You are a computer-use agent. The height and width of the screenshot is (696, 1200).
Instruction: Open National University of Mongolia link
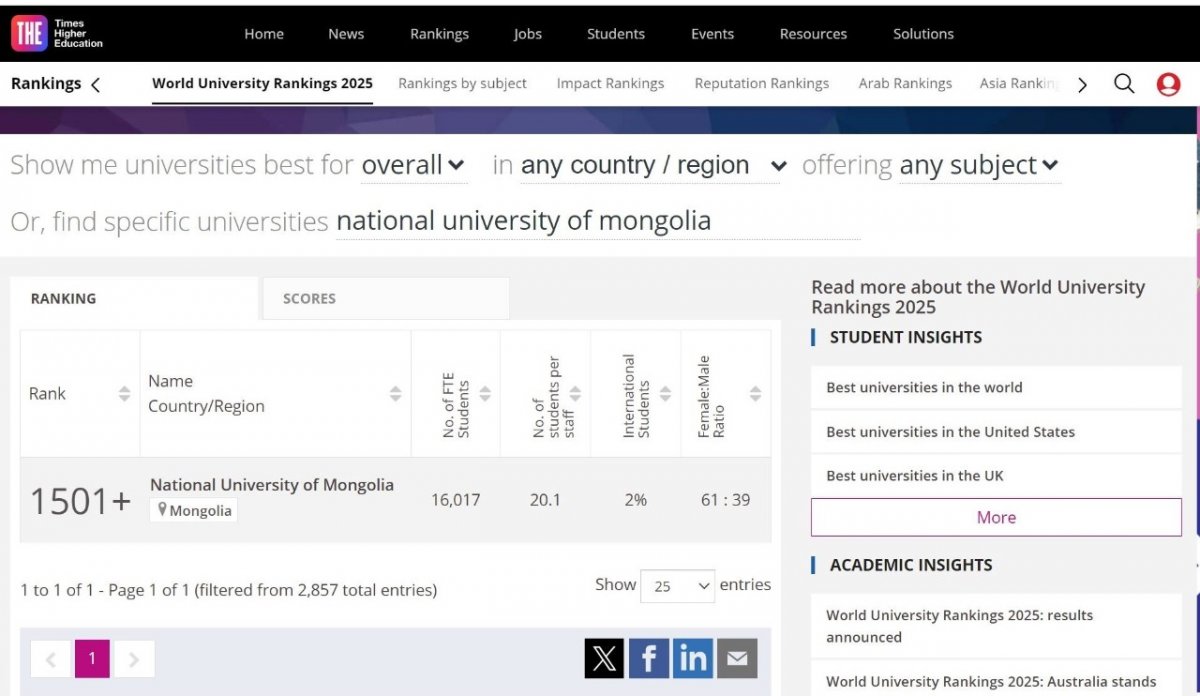272,485
